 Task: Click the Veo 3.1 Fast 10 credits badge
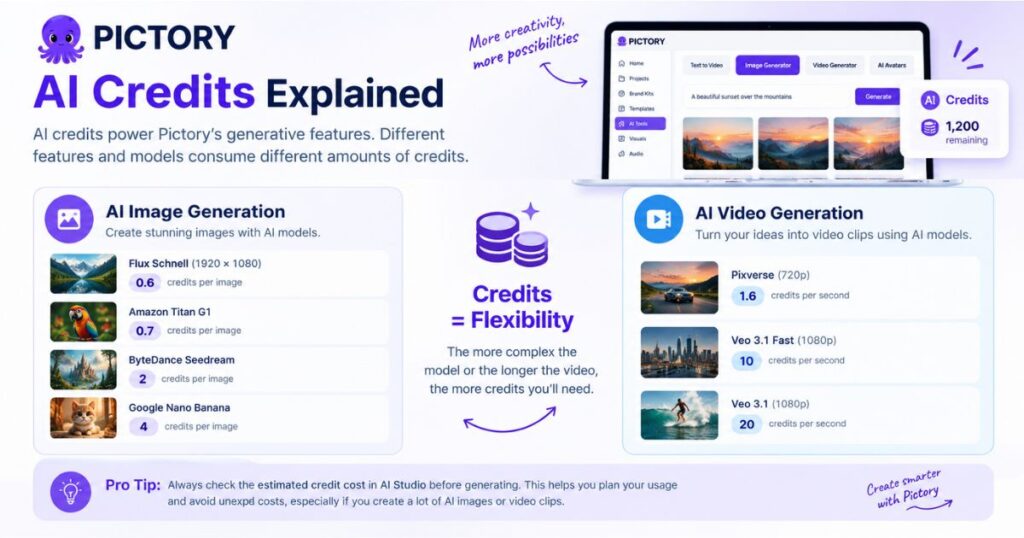coord(746,361)
